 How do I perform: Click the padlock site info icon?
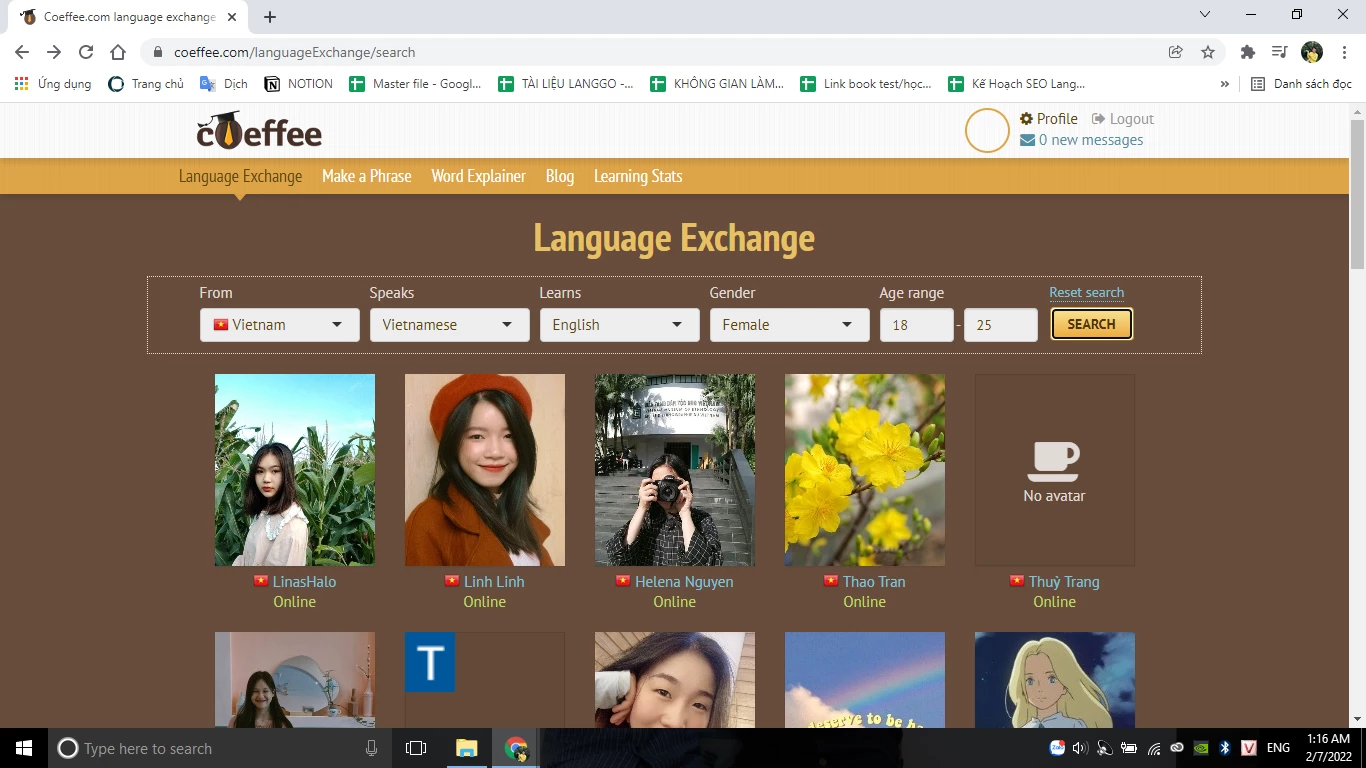[x=157, y=52]
